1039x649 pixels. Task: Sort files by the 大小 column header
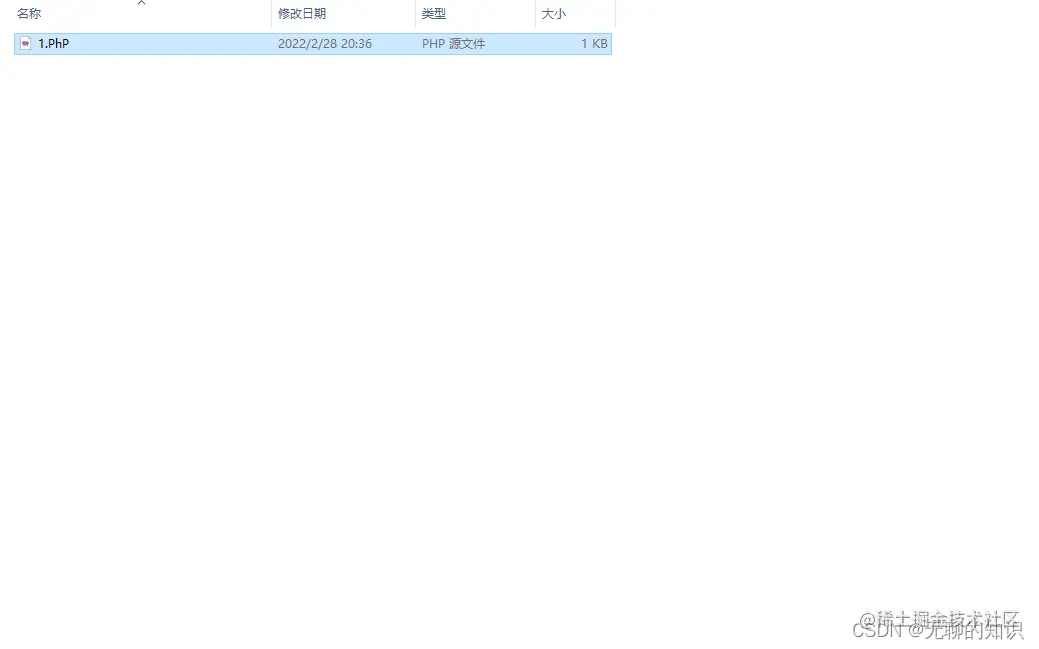click(554, 14)
